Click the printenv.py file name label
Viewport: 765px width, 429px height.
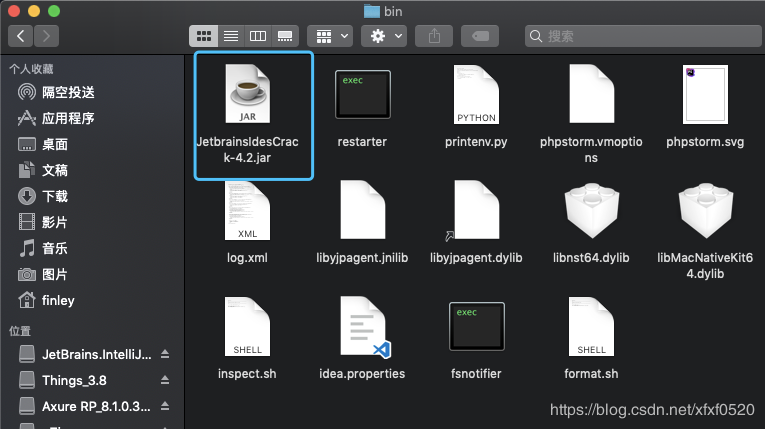point(476,142)
